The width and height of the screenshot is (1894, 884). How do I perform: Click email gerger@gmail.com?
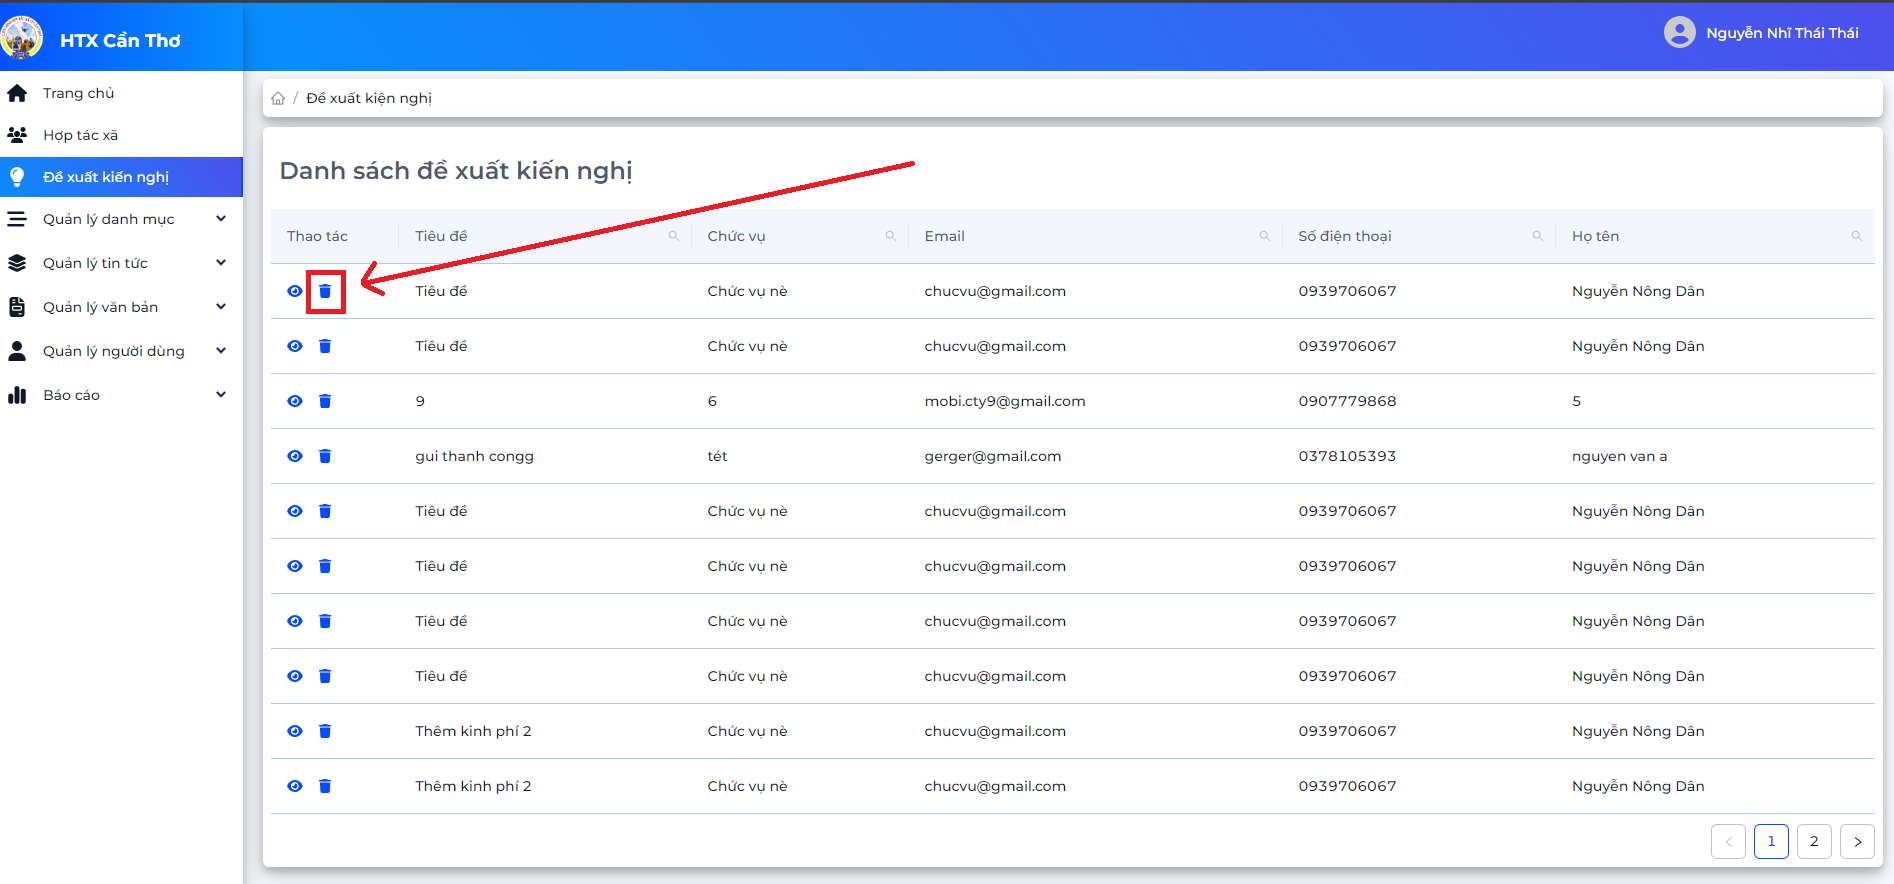tap(993, 456)
